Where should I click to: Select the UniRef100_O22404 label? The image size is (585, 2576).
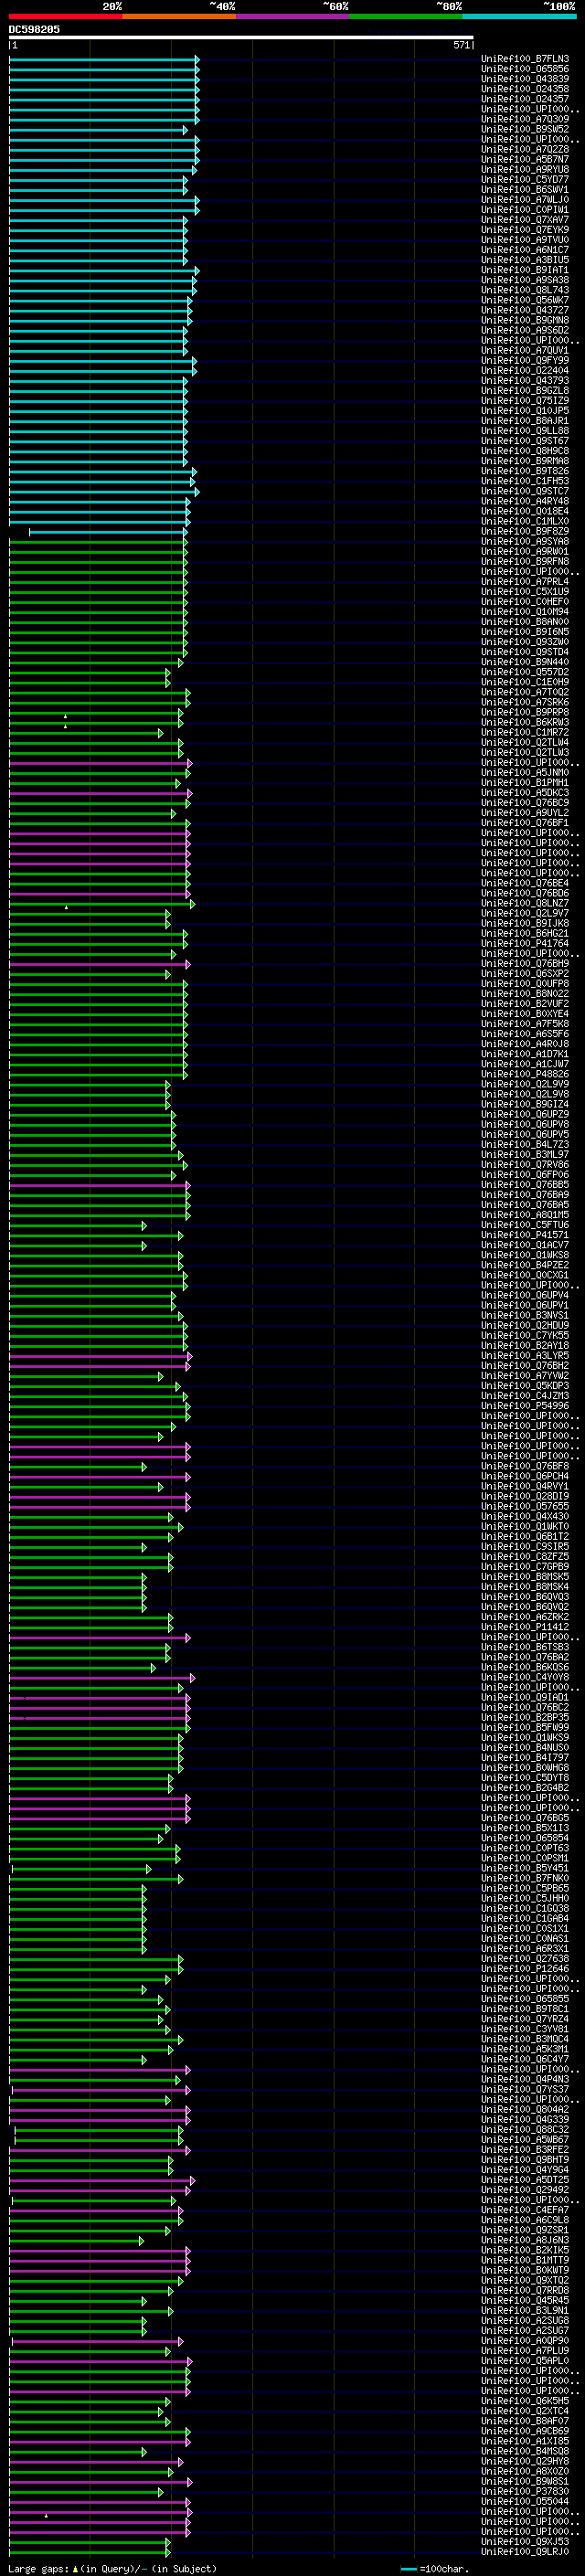[x=525, y=370]
